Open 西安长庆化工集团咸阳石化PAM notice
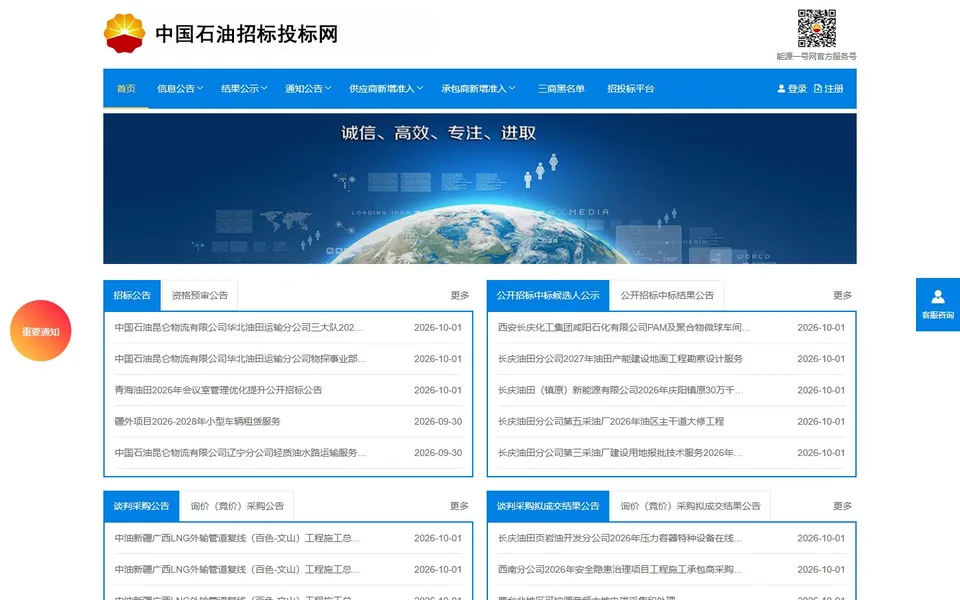Image resolution: width=960 pixels, height=600 pixels. click(623, 328)
